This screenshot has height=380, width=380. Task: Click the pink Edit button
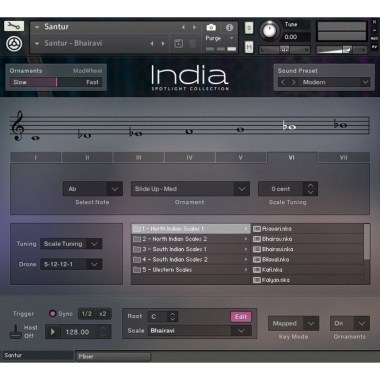(x=241, y=317)
